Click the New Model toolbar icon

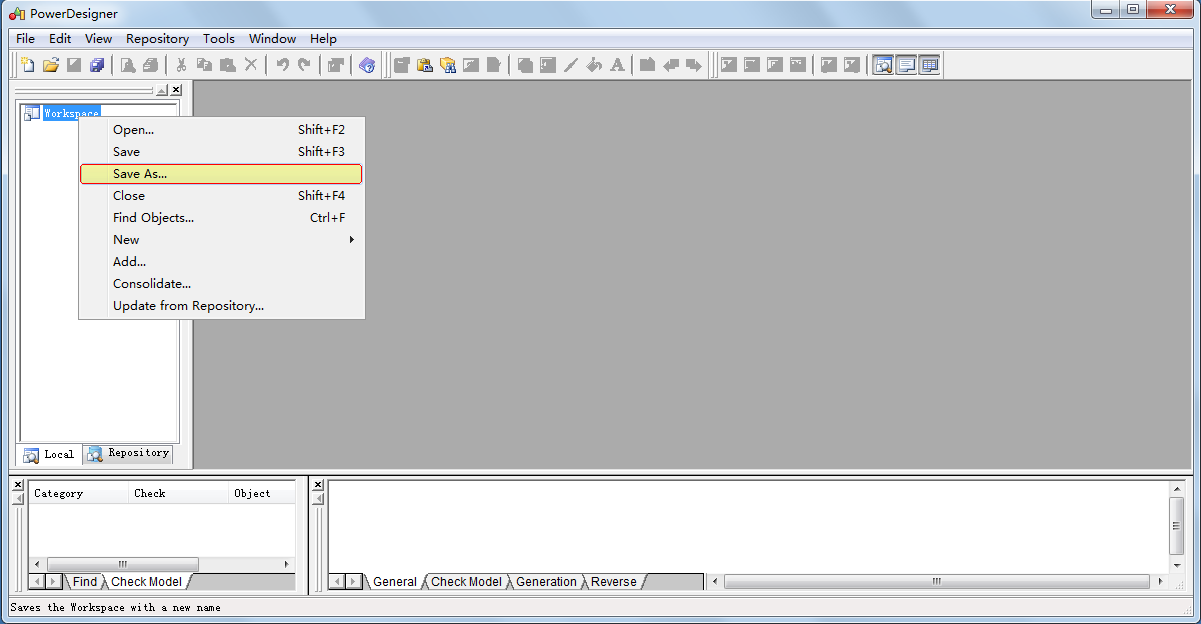(x=27, y=65)
